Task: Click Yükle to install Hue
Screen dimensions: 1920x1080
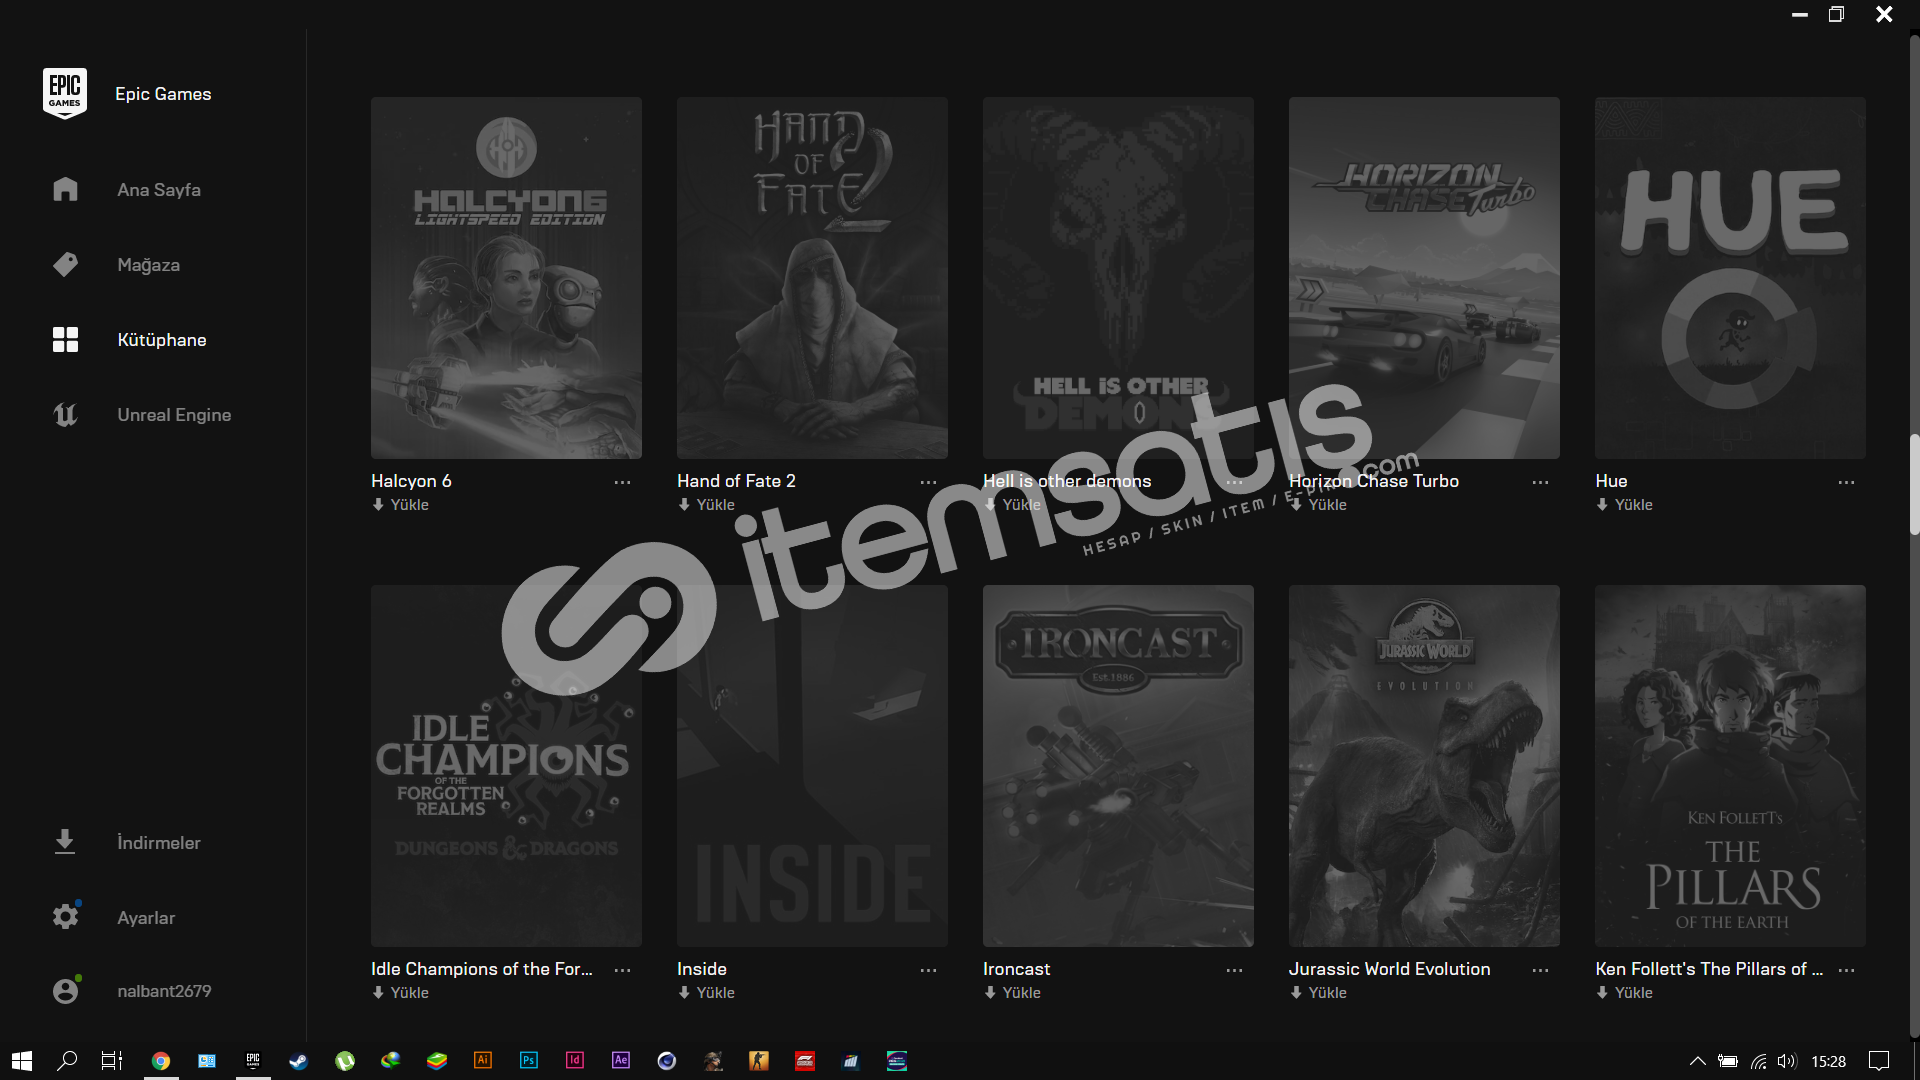Action: [1624, 505]
